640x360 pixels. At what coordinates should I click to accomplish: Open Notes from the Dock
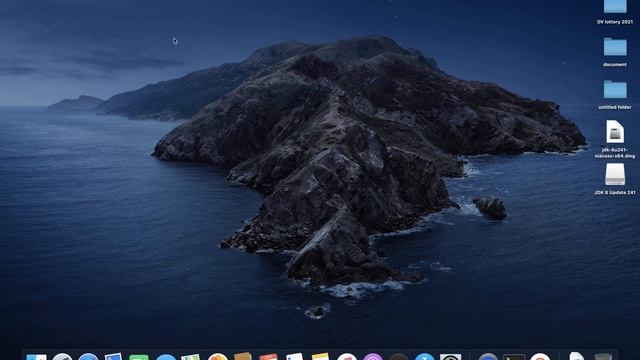(x=320, y=357)
